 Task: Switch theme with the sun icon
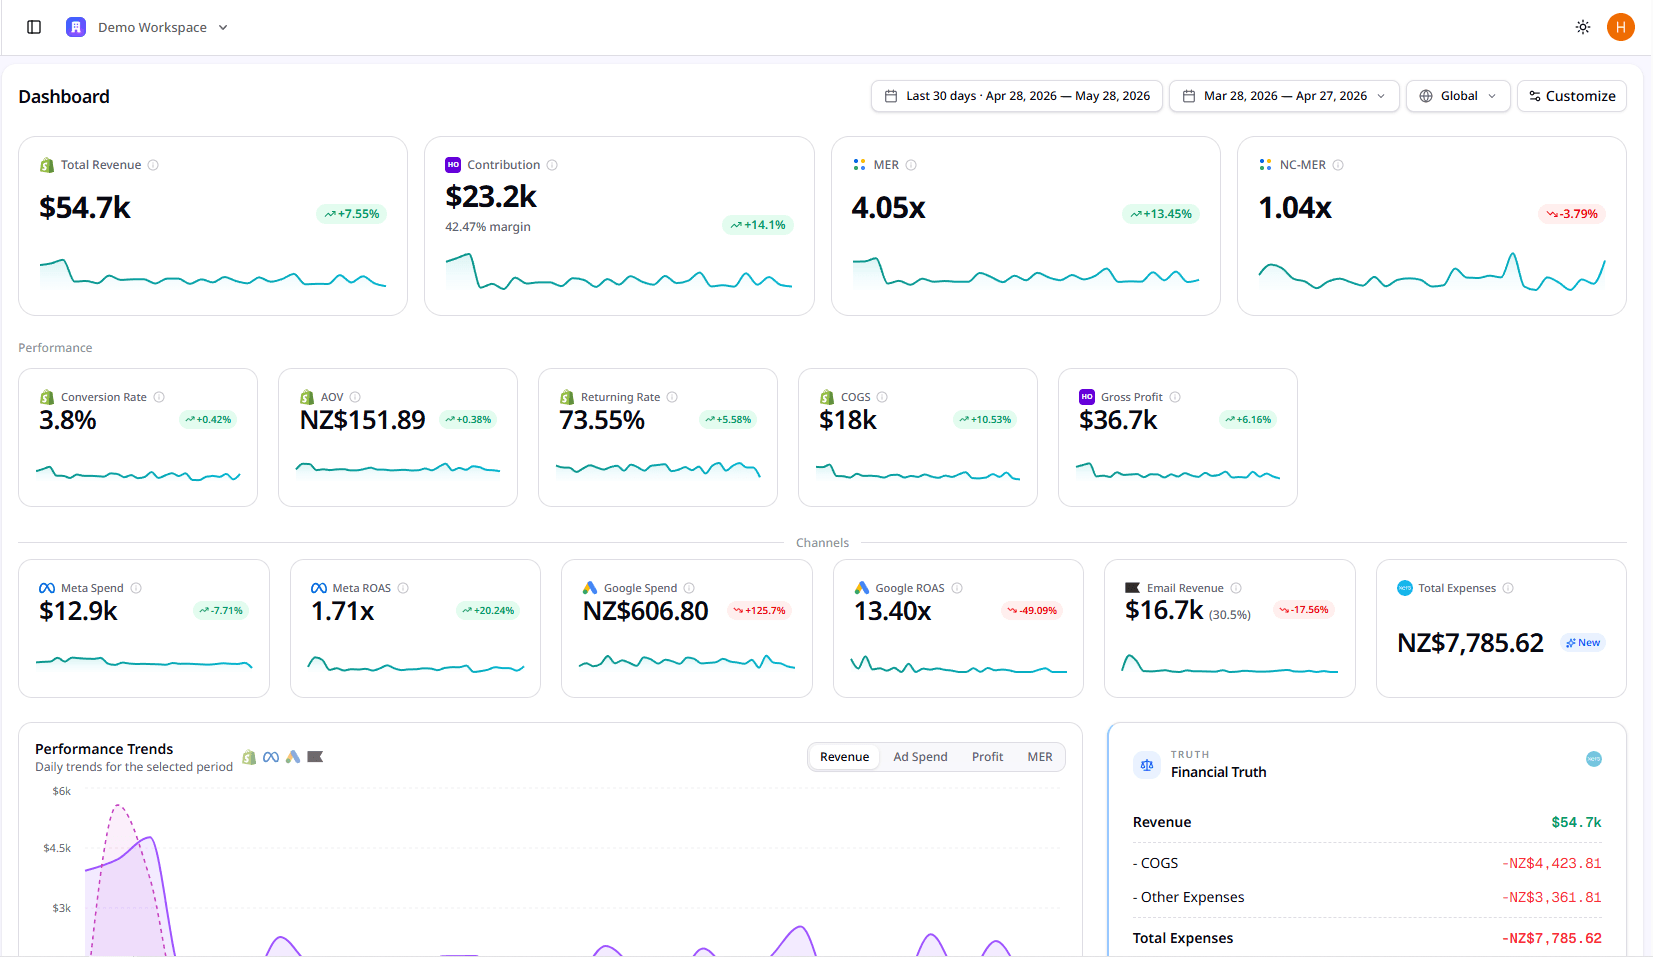(1583, 27)
